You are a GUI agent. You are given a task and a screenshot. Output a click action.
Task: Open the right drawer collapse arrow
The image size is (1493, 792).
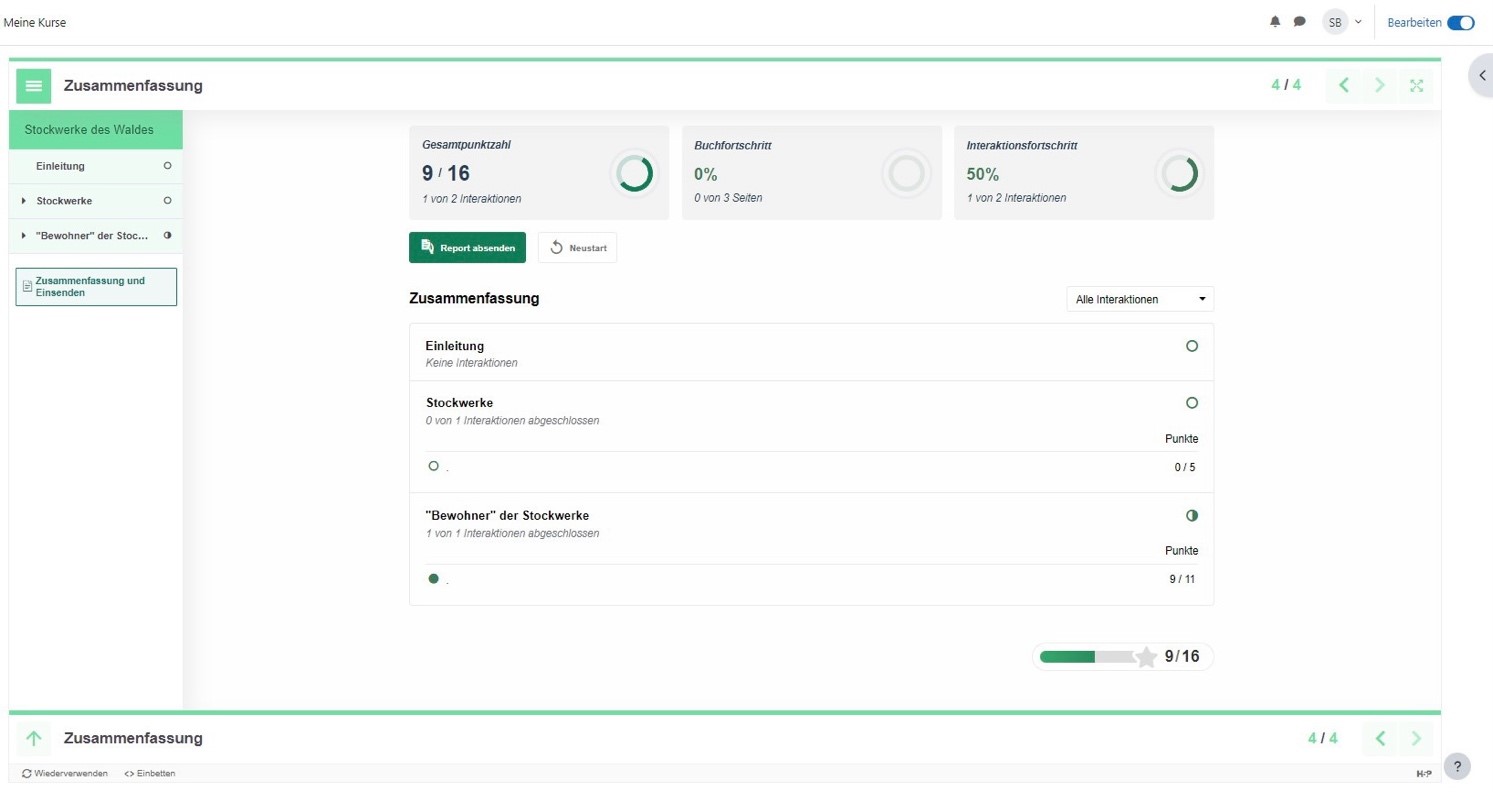pos(1482,76)
